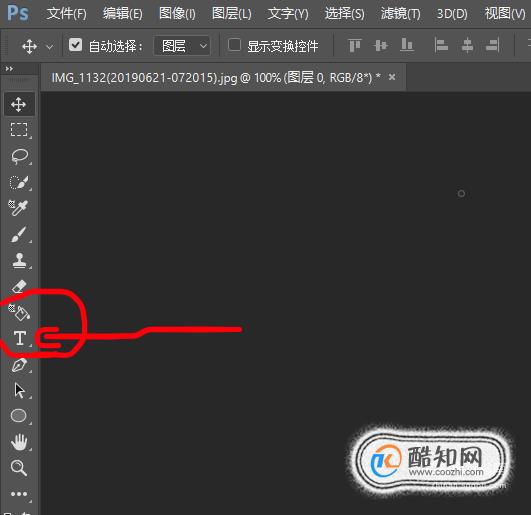This screenshot has width=531, height=515.
Task: Open the 文件(F) menu
Action: pos(66,14)
